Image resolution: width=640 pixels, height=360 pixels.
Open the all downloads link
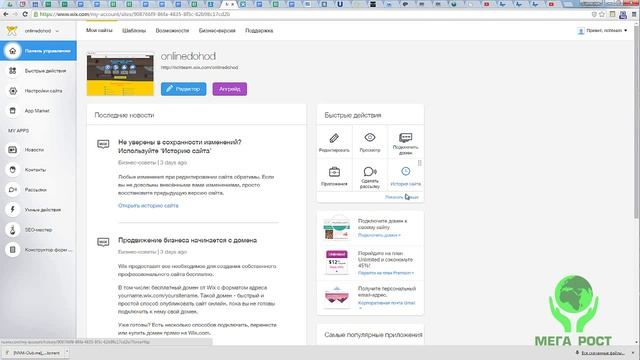[602, 353]
